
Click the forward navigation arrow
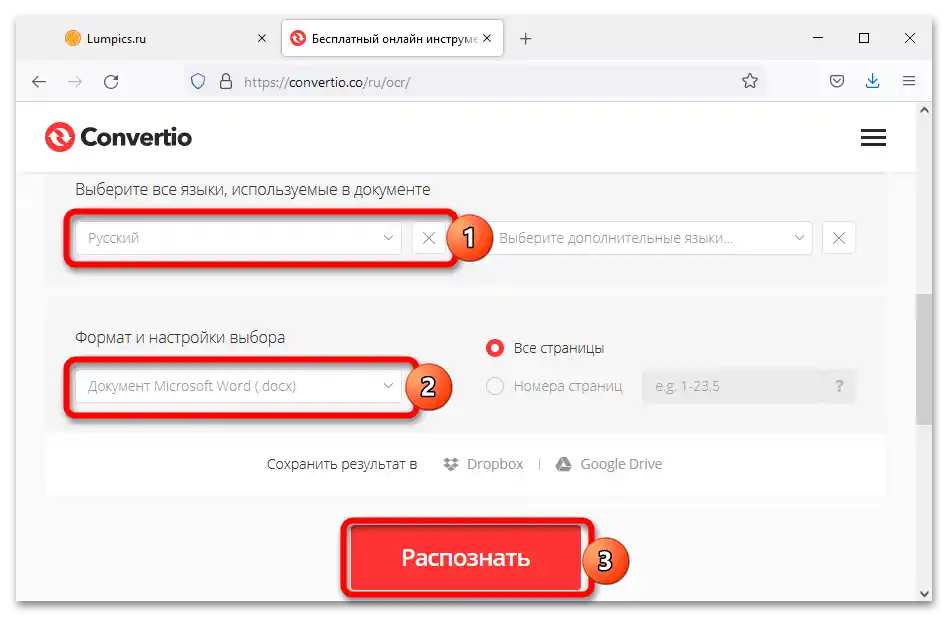coord(75,82)
